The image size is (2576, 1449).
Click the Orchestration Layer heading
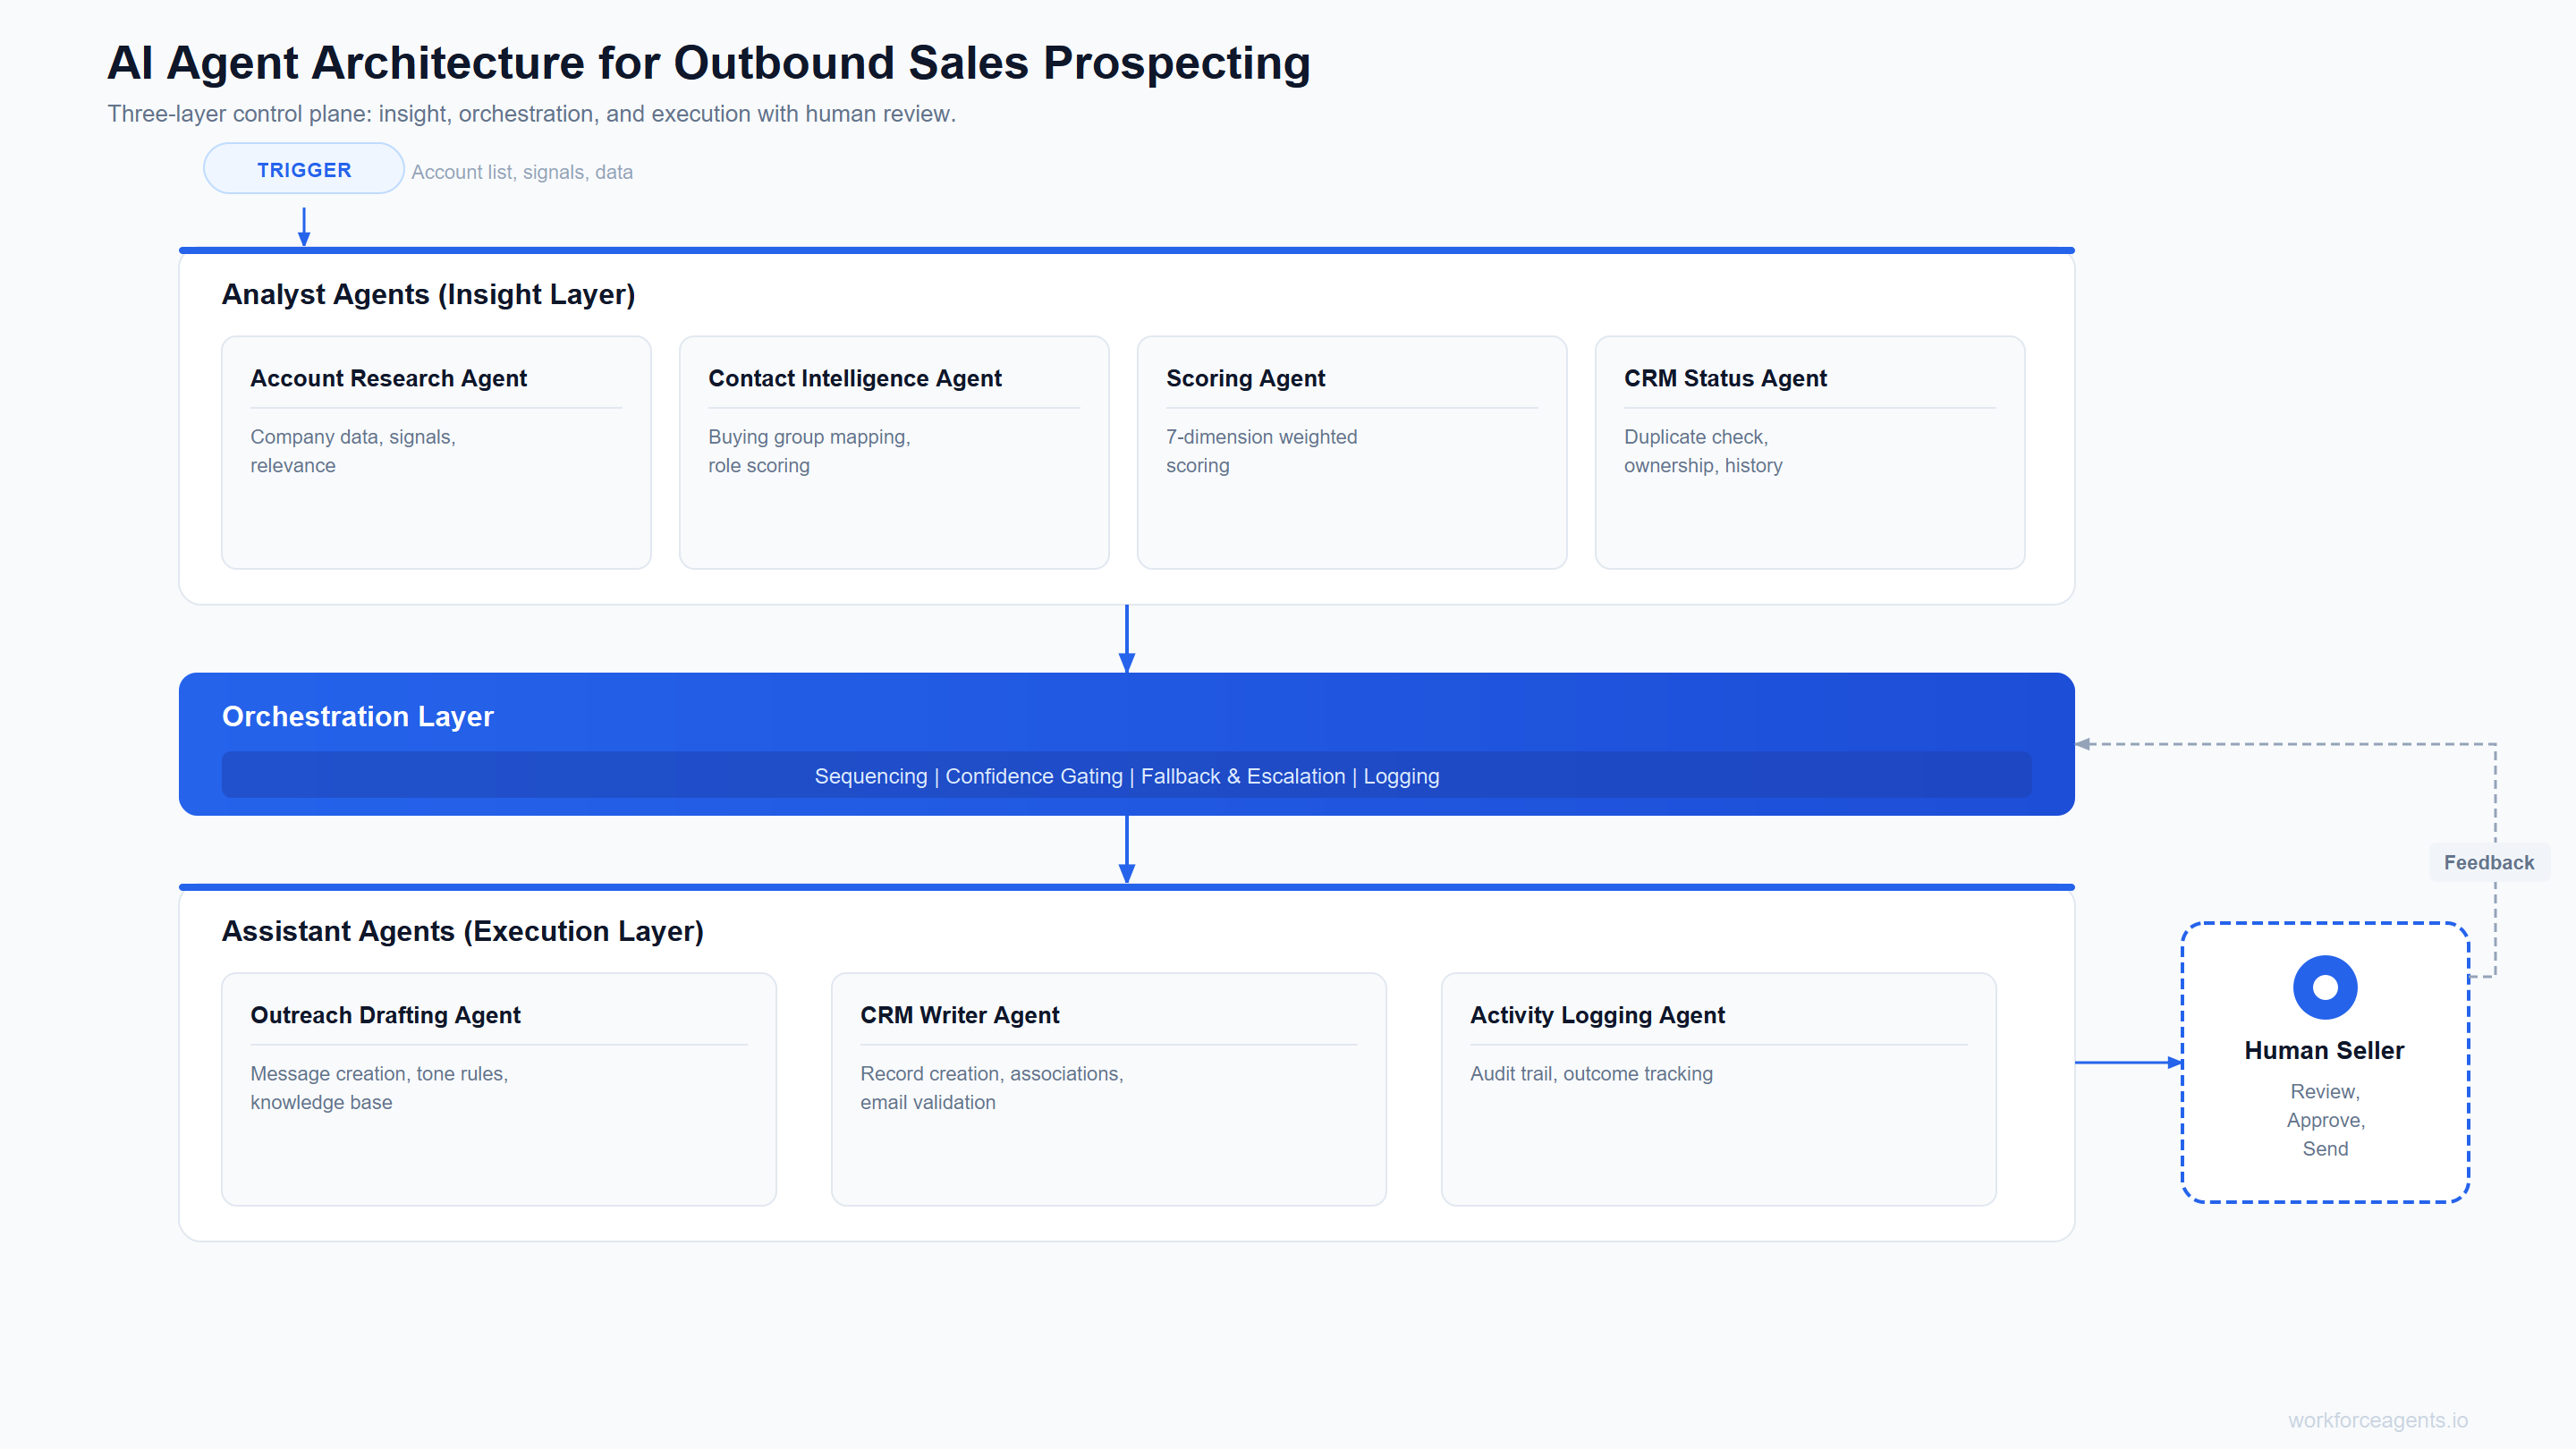tap(357, 716)
